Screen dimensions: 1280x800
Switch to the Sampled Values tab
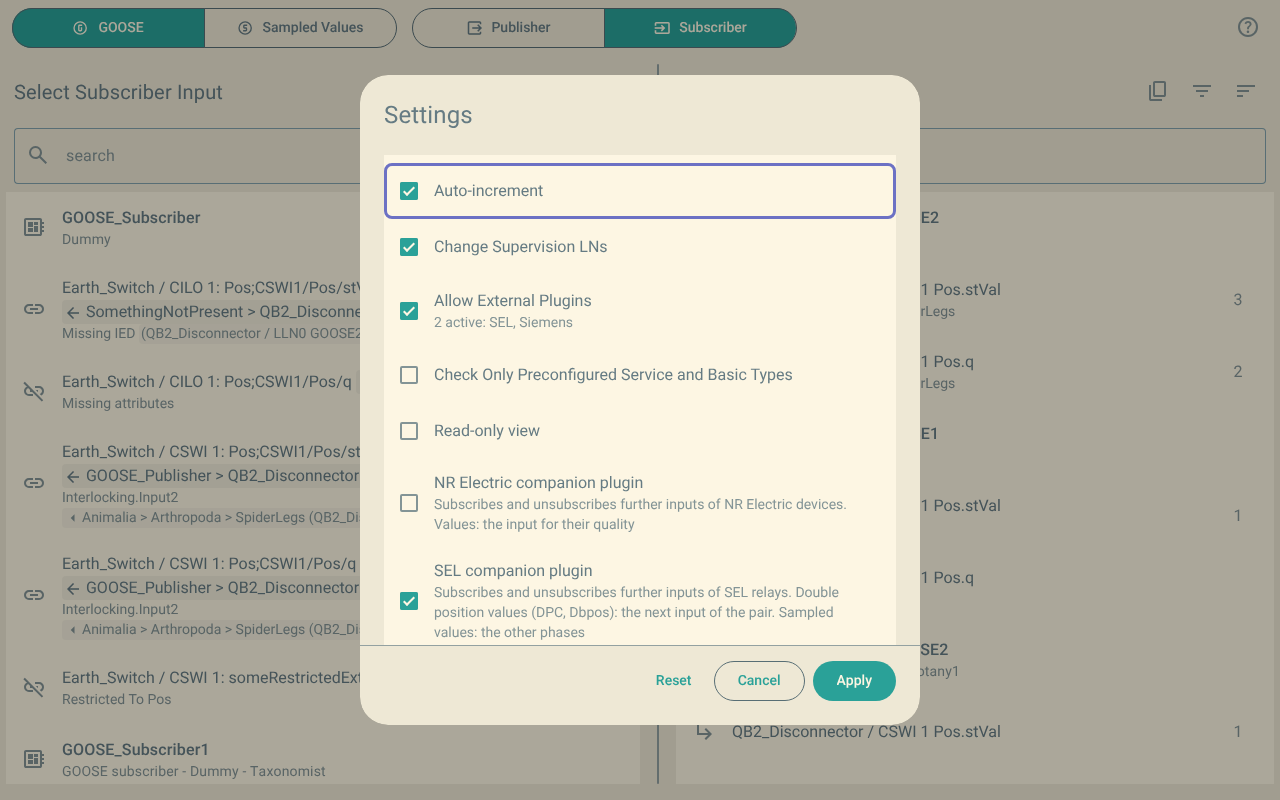click(301, 28)
